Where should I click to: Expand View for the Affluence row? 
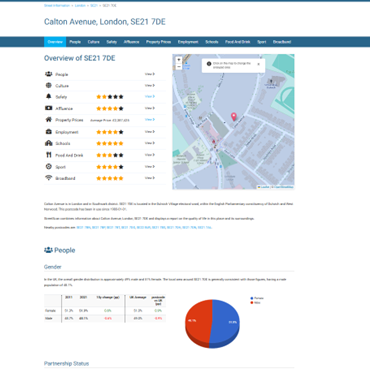click(150, 108)
